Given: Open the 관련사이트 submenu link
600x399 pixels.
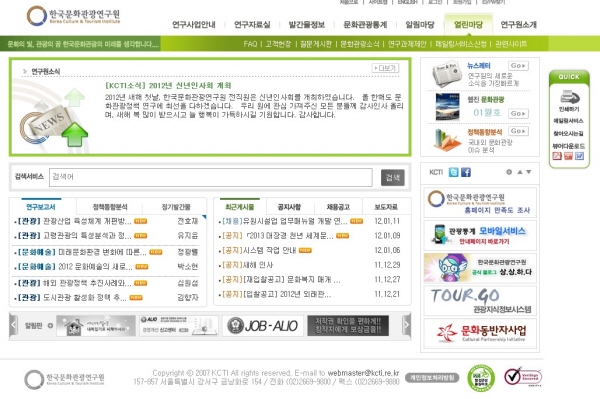Looking at the screenshot, I should 511,44.
